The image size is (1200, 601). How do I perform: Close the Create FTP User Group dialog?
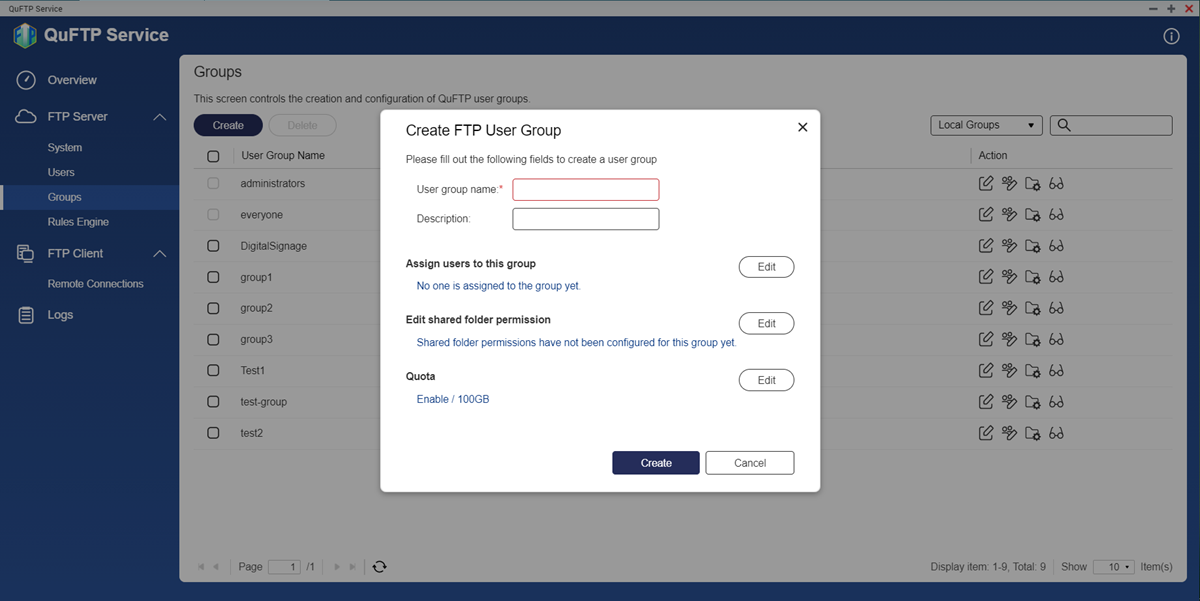click(802, 127)
